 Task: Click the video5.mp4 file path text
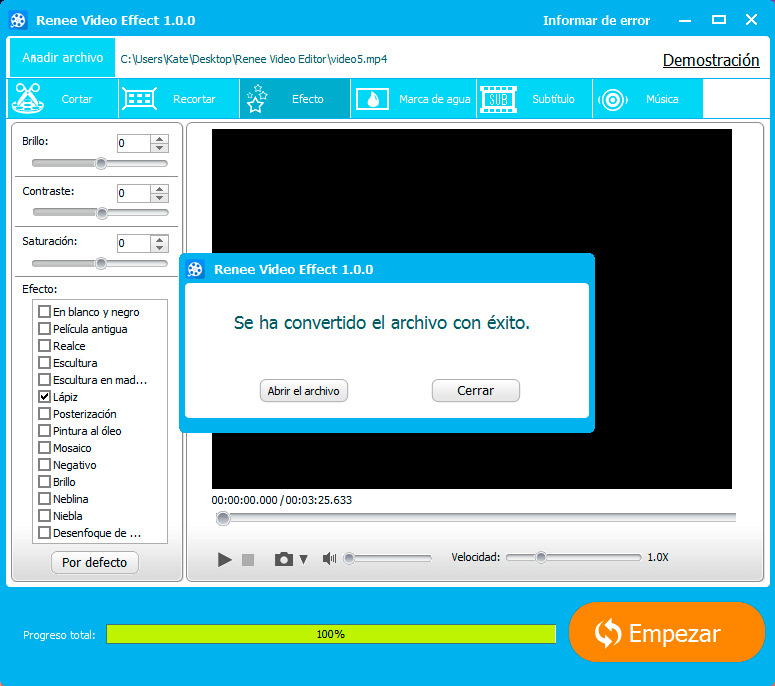(x=254, y=59)
